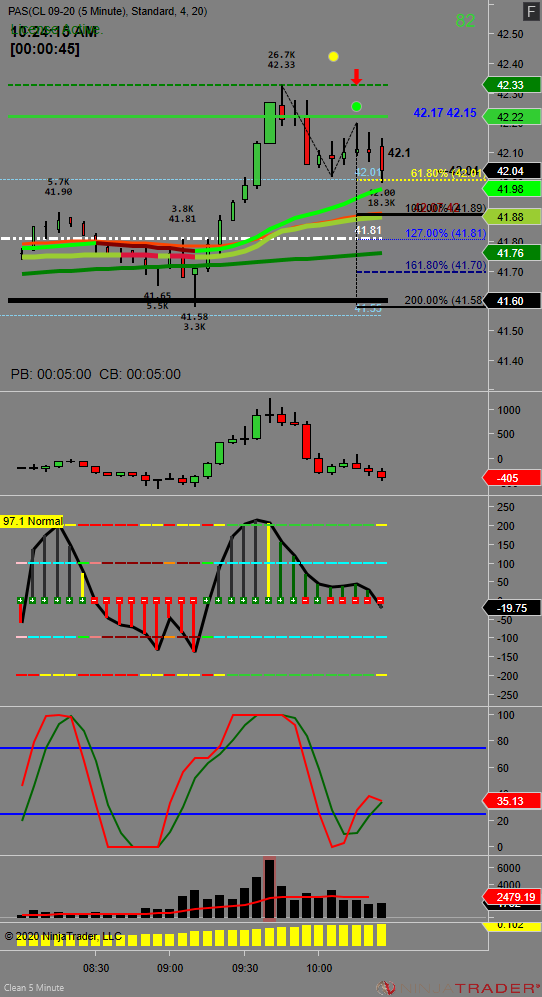Click the 26.7K 42.33 swing high label

coord(281,60)
